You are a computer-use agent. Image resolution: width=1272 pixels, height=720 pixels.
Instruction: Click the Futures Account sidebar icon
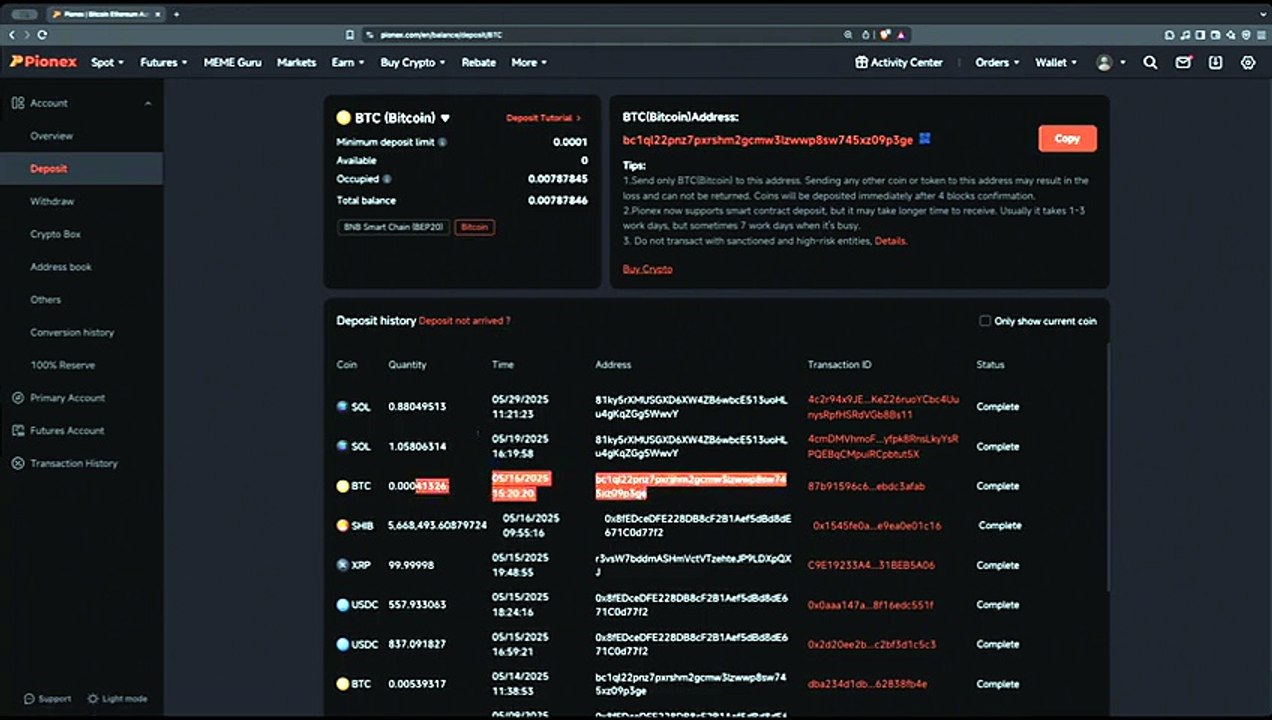[17, 430]
